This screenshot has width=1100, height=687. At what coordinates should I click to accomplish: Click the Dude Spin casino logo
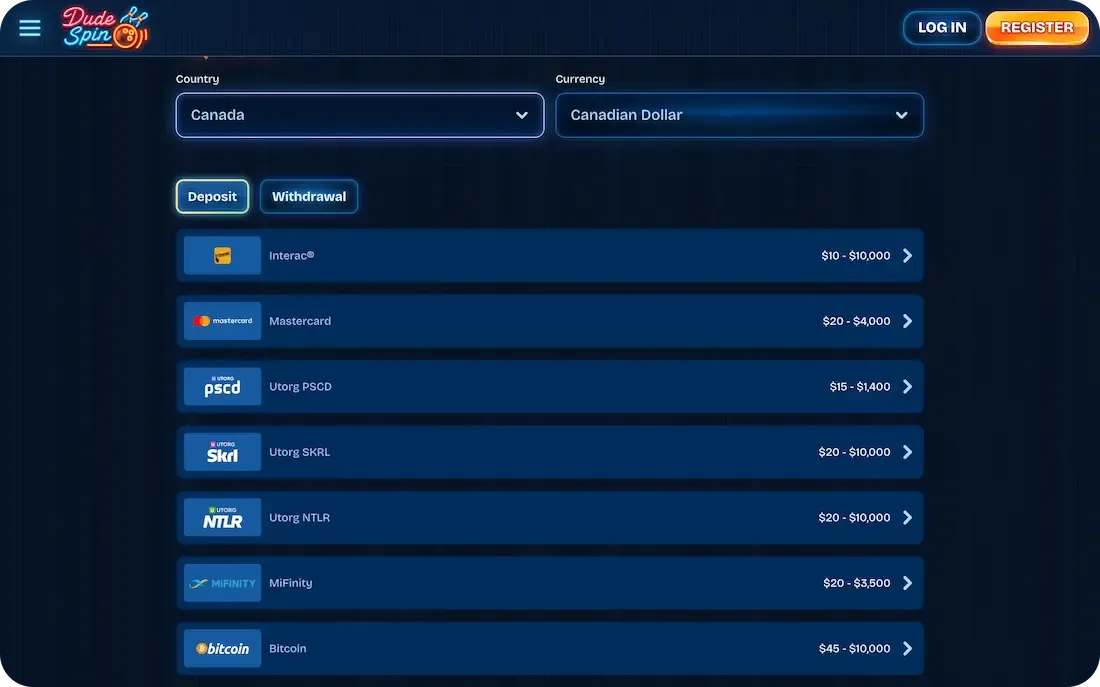click(104, 27)
